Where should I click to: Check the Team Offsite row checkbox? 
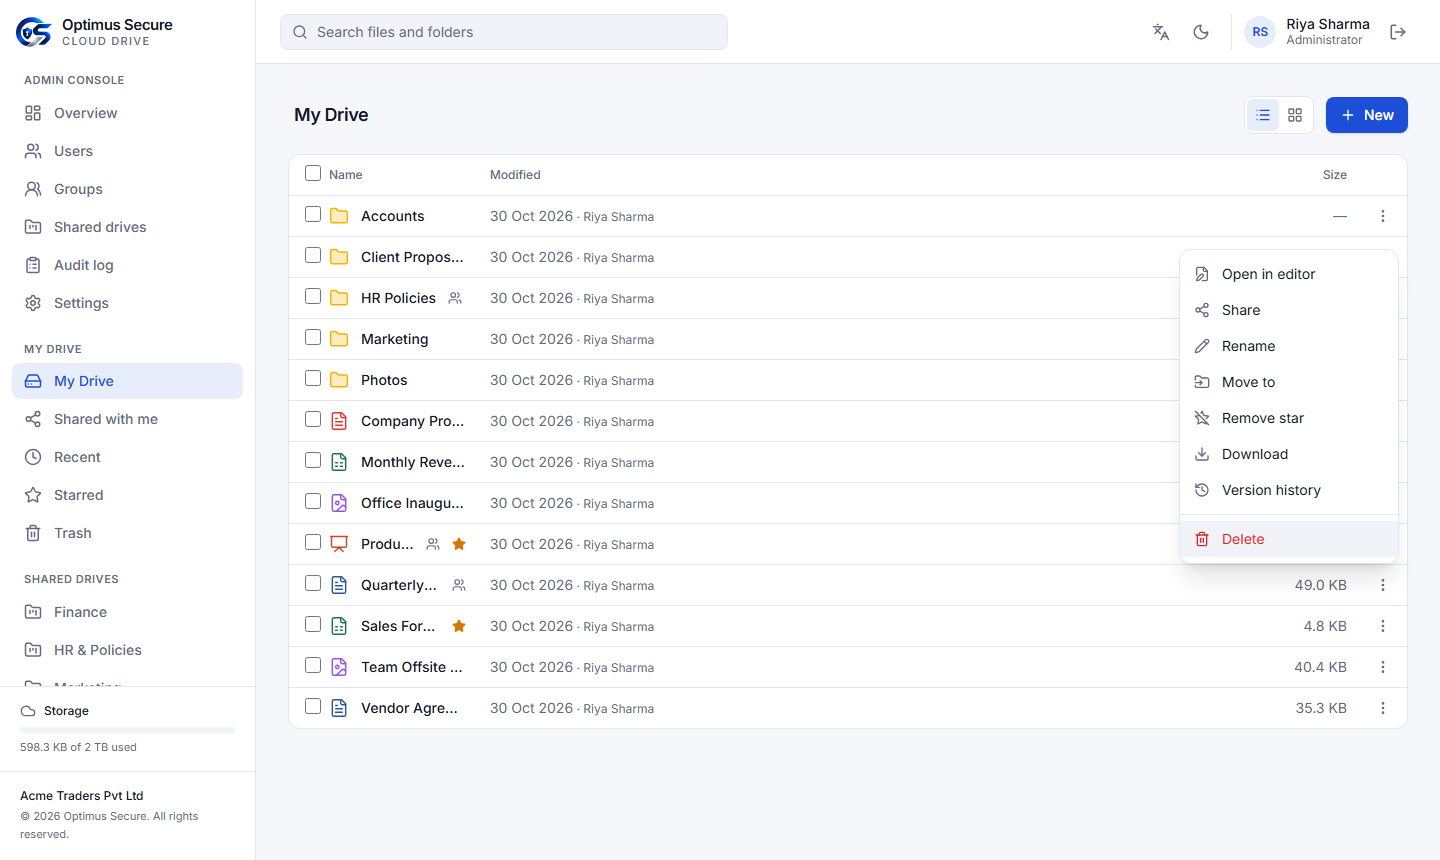point(313,665)
